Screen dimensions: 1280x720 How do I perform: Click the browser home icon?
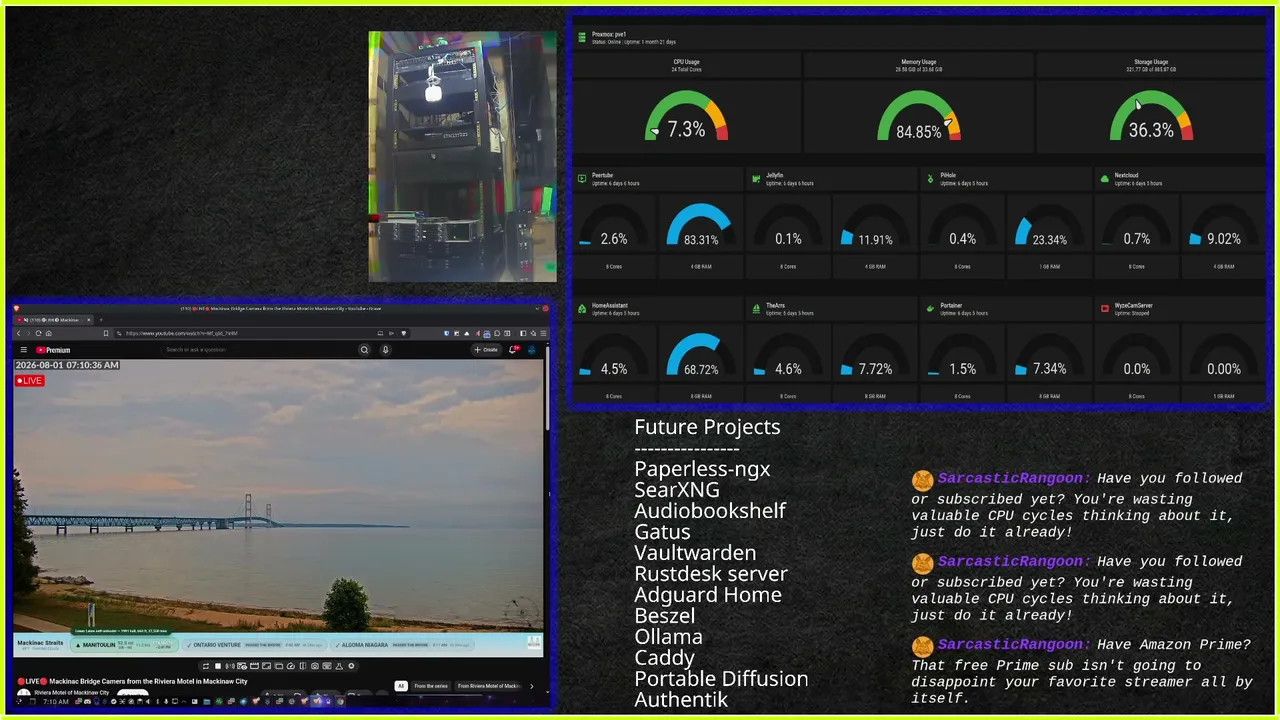pos(49,333)
